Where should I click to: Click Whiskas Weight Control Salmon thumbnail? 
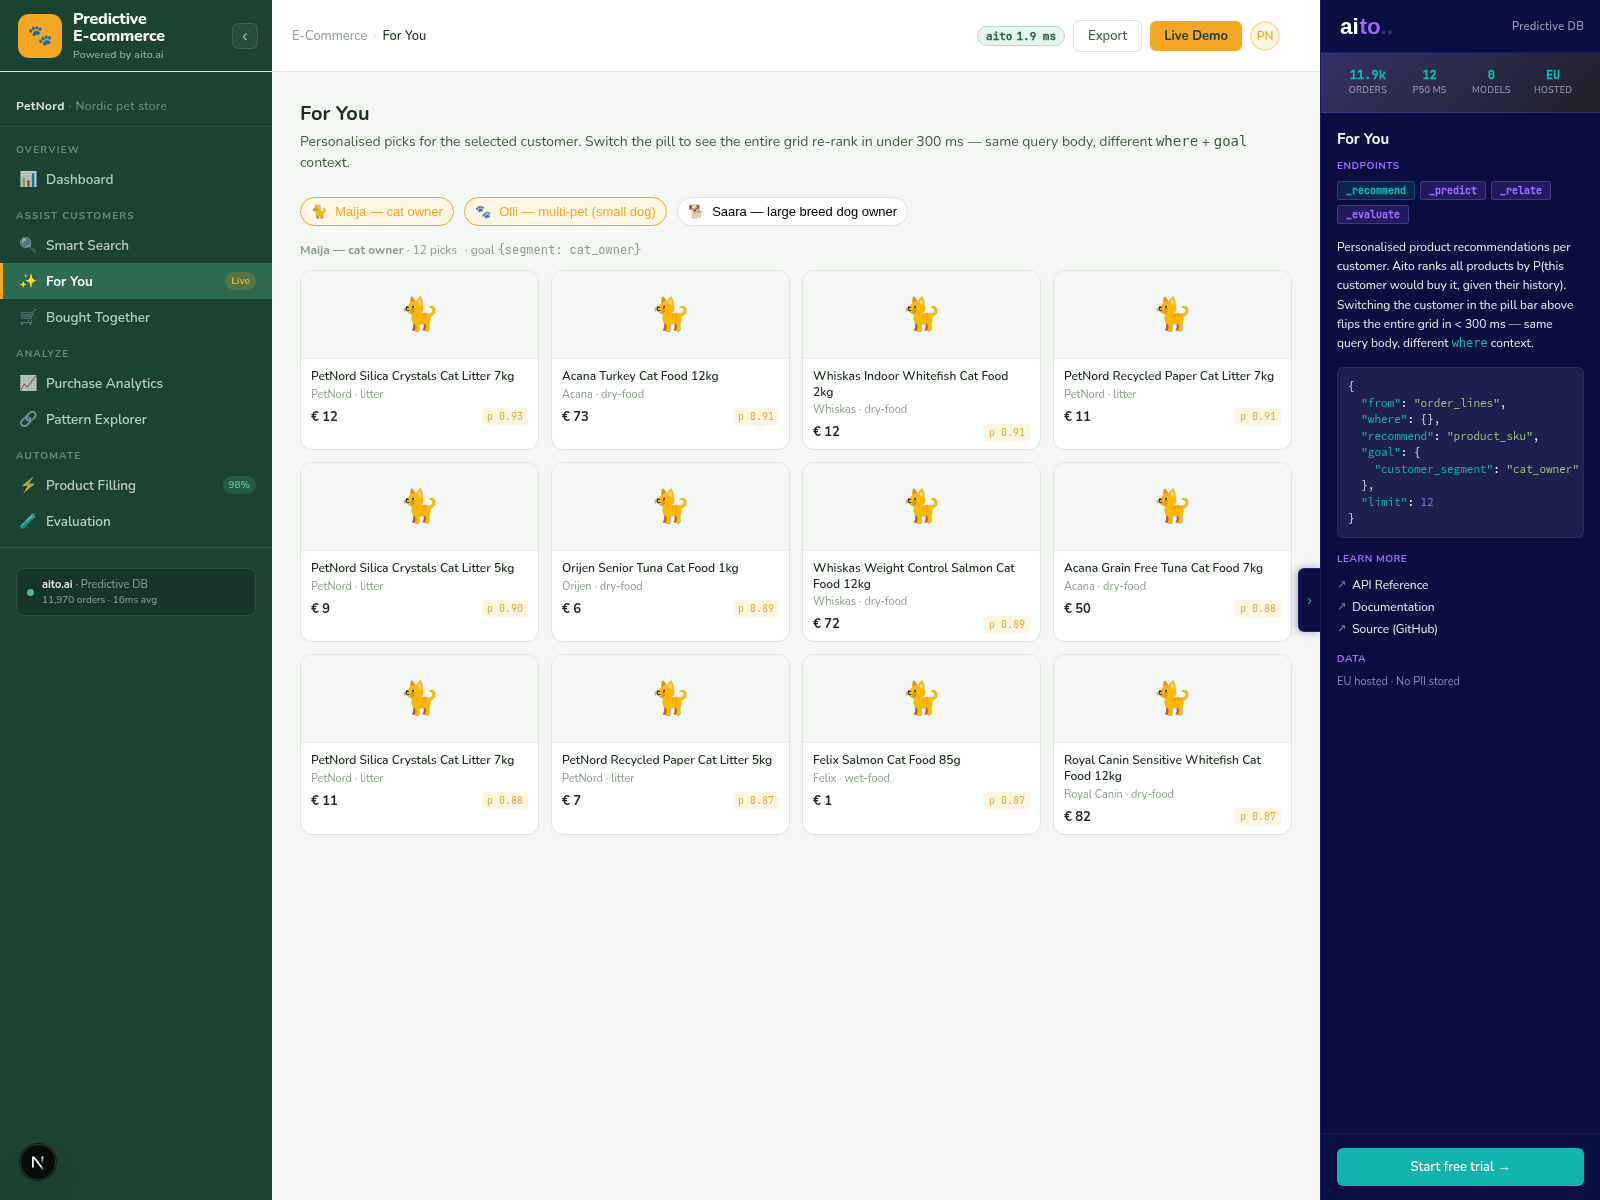pyautogui.click(x=921, y=507)
